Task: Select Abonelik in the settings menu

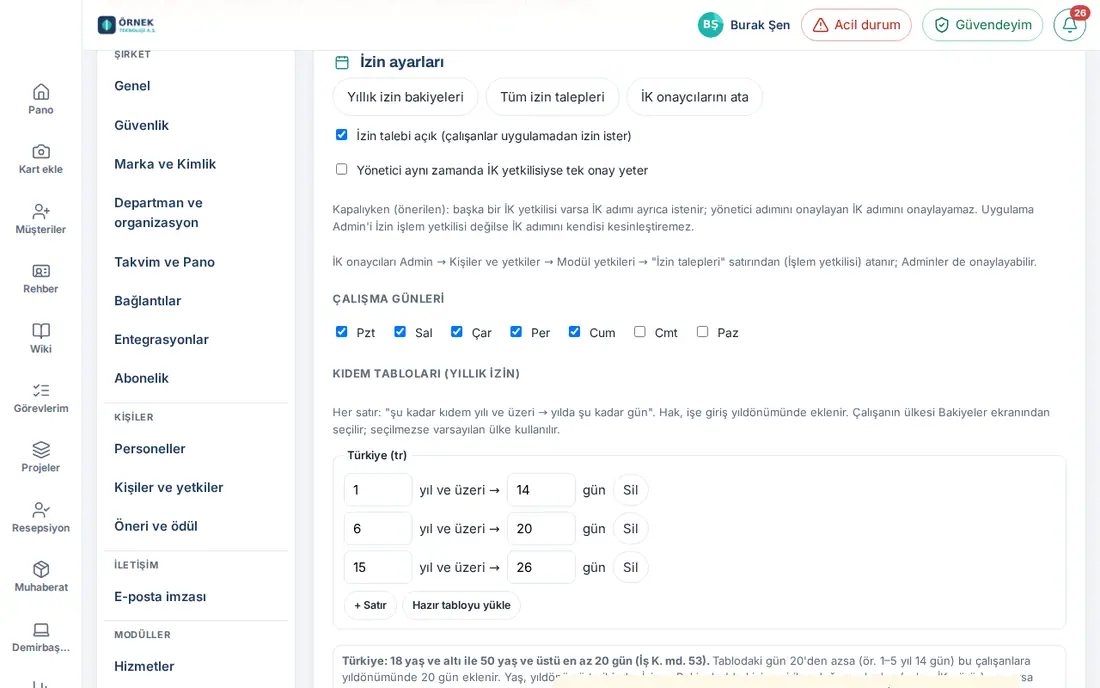Action: pyautogui.click(x=141, y=378)
